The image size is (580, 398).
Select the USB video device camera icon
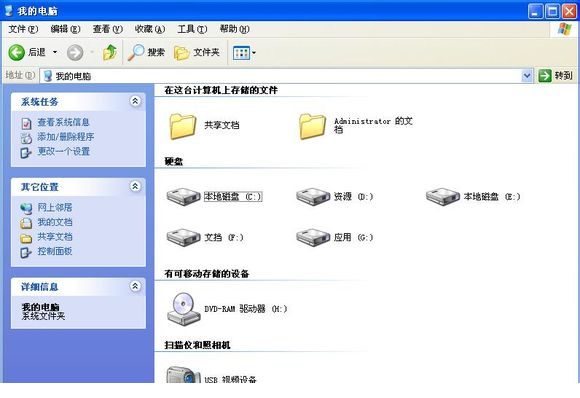pyautogui.click(x=183, y=375)
